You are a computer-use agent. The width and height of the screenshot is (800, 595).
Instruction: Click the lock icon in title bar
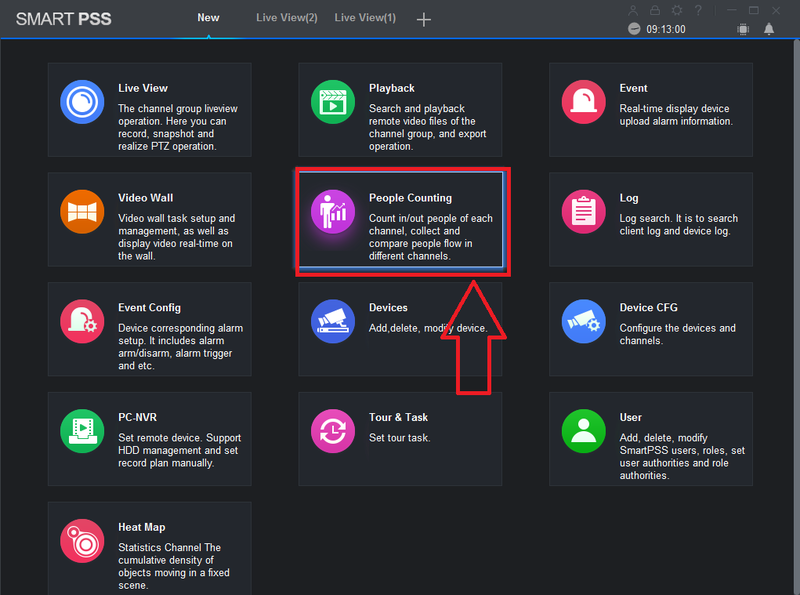(x=655, y=10)
